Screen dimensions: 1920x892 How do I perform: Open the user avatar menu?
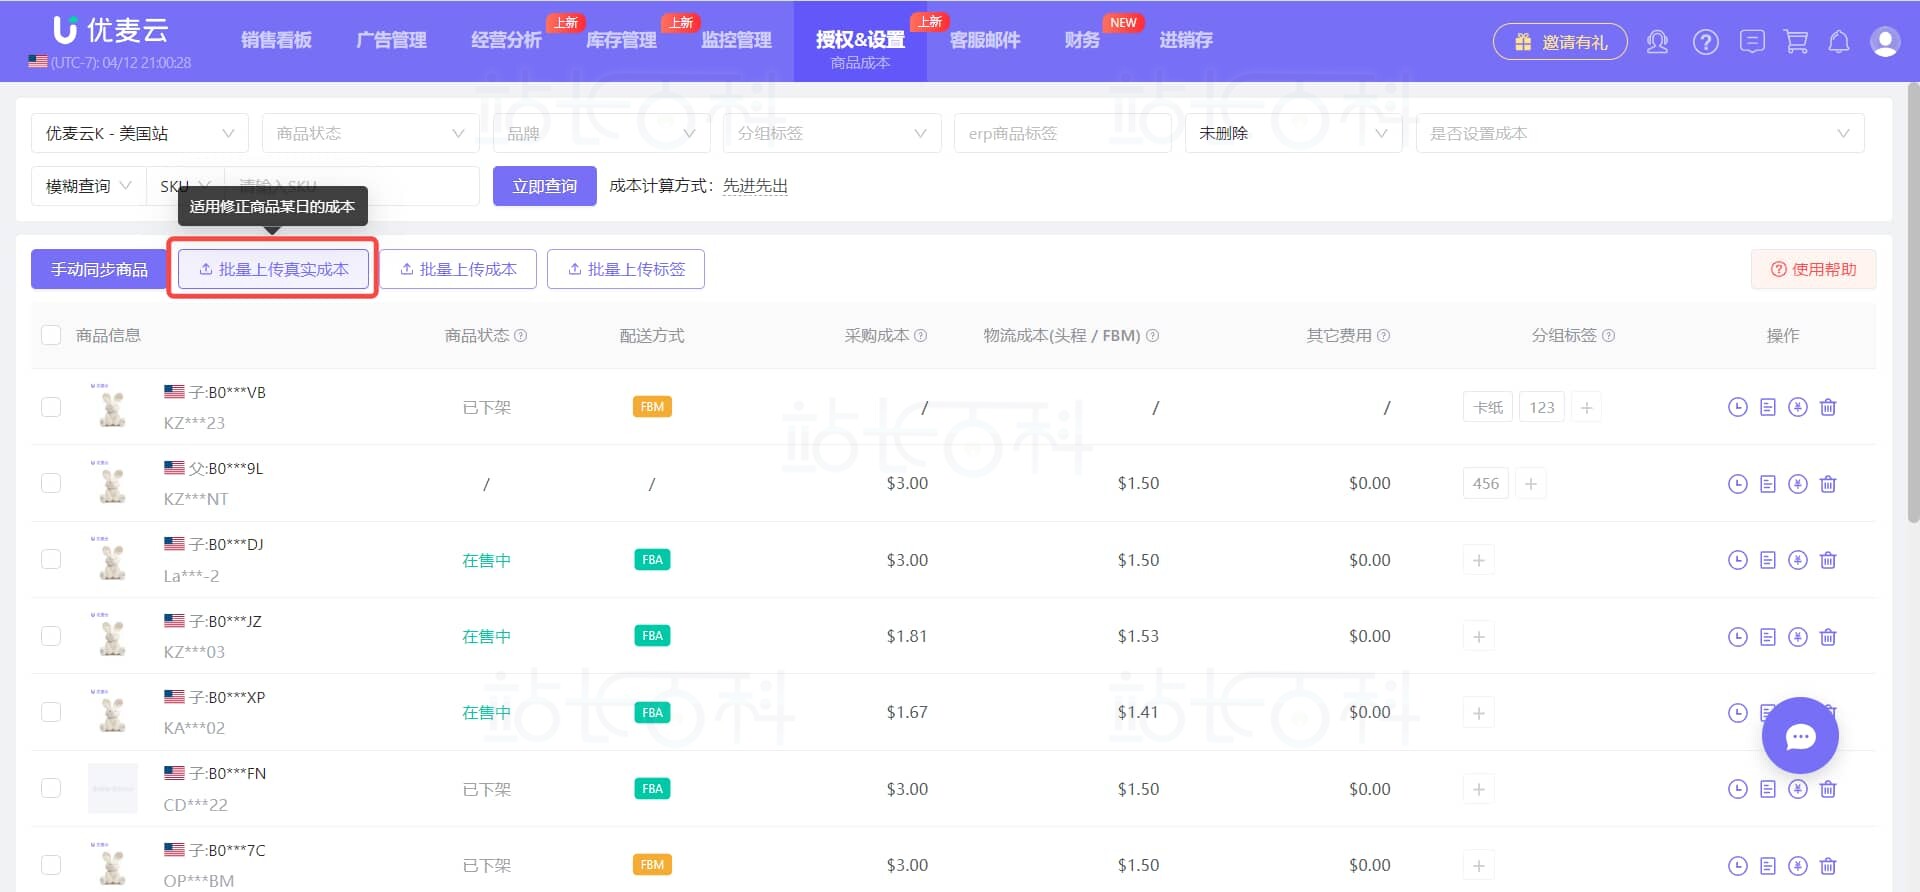click(x=1885, y=42)
